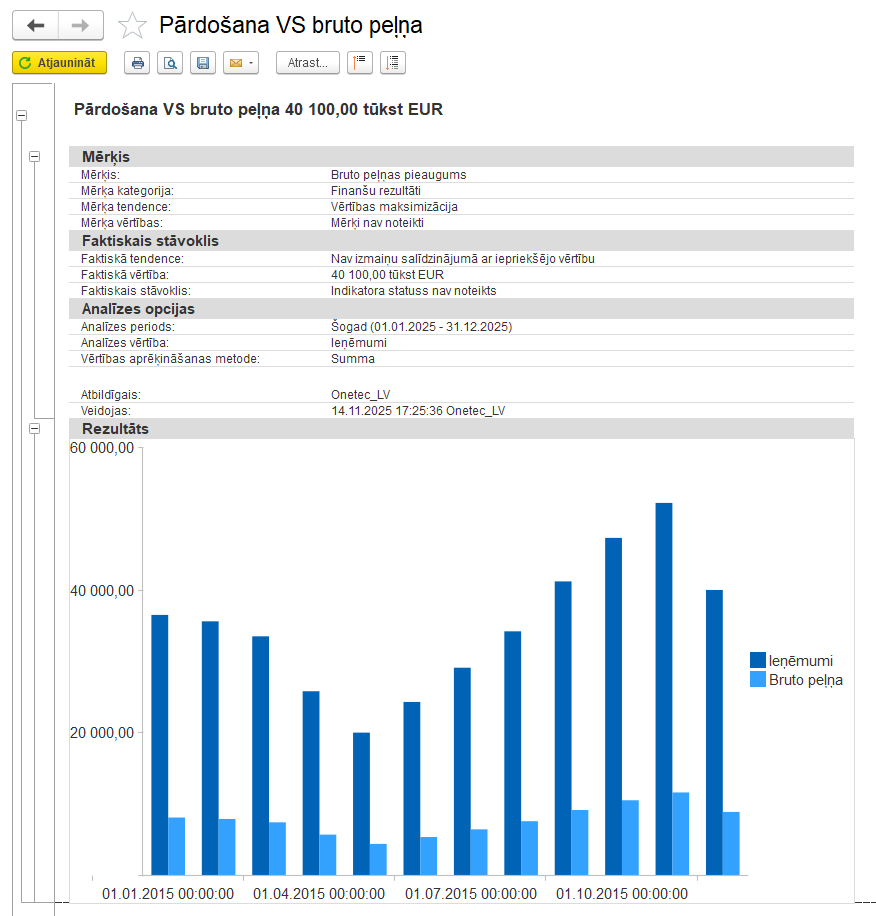The image size is (876, 916).
Task: Click the Ieņēmumi legend color swatch
Action: 758,660
